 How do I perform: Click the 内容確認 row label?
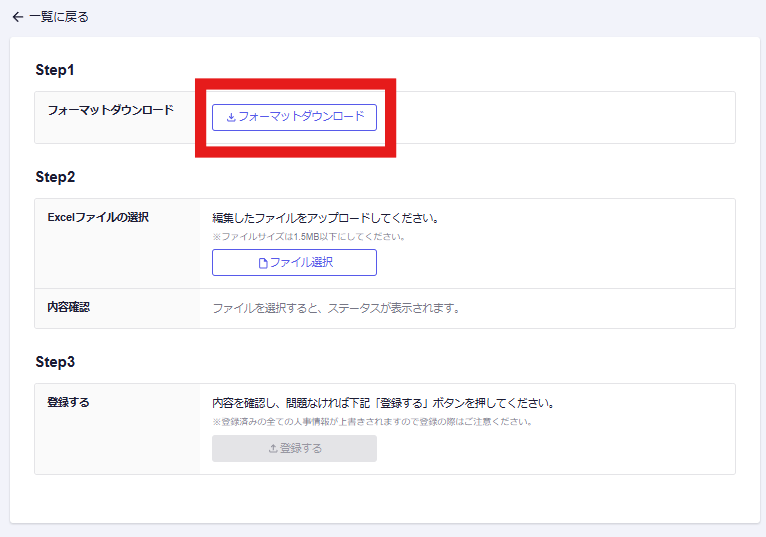[68, 307]
